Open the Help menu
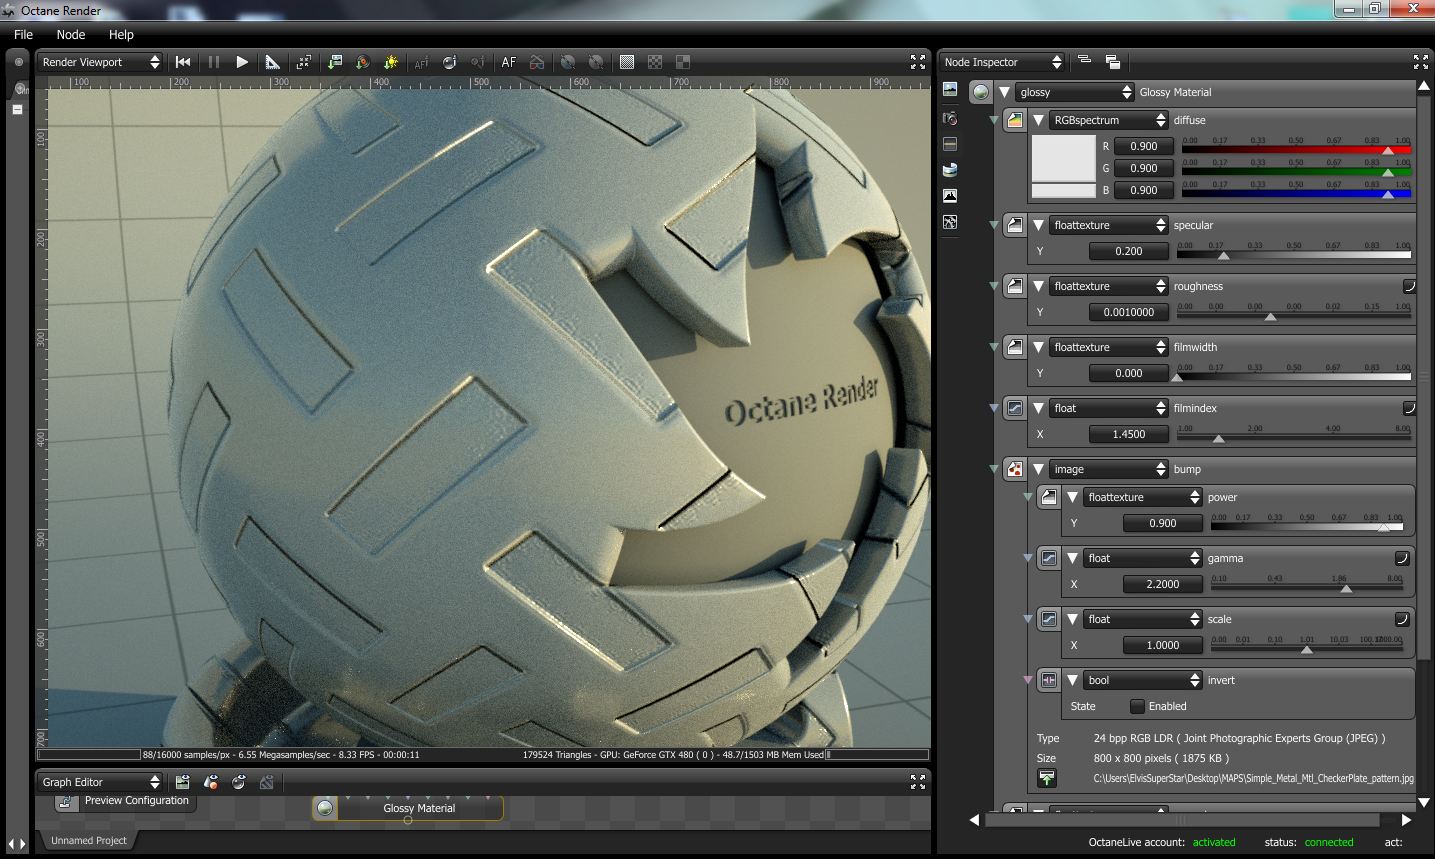Screen dimensions: 1435x859 pyautogui.click(x=121, y=34)
